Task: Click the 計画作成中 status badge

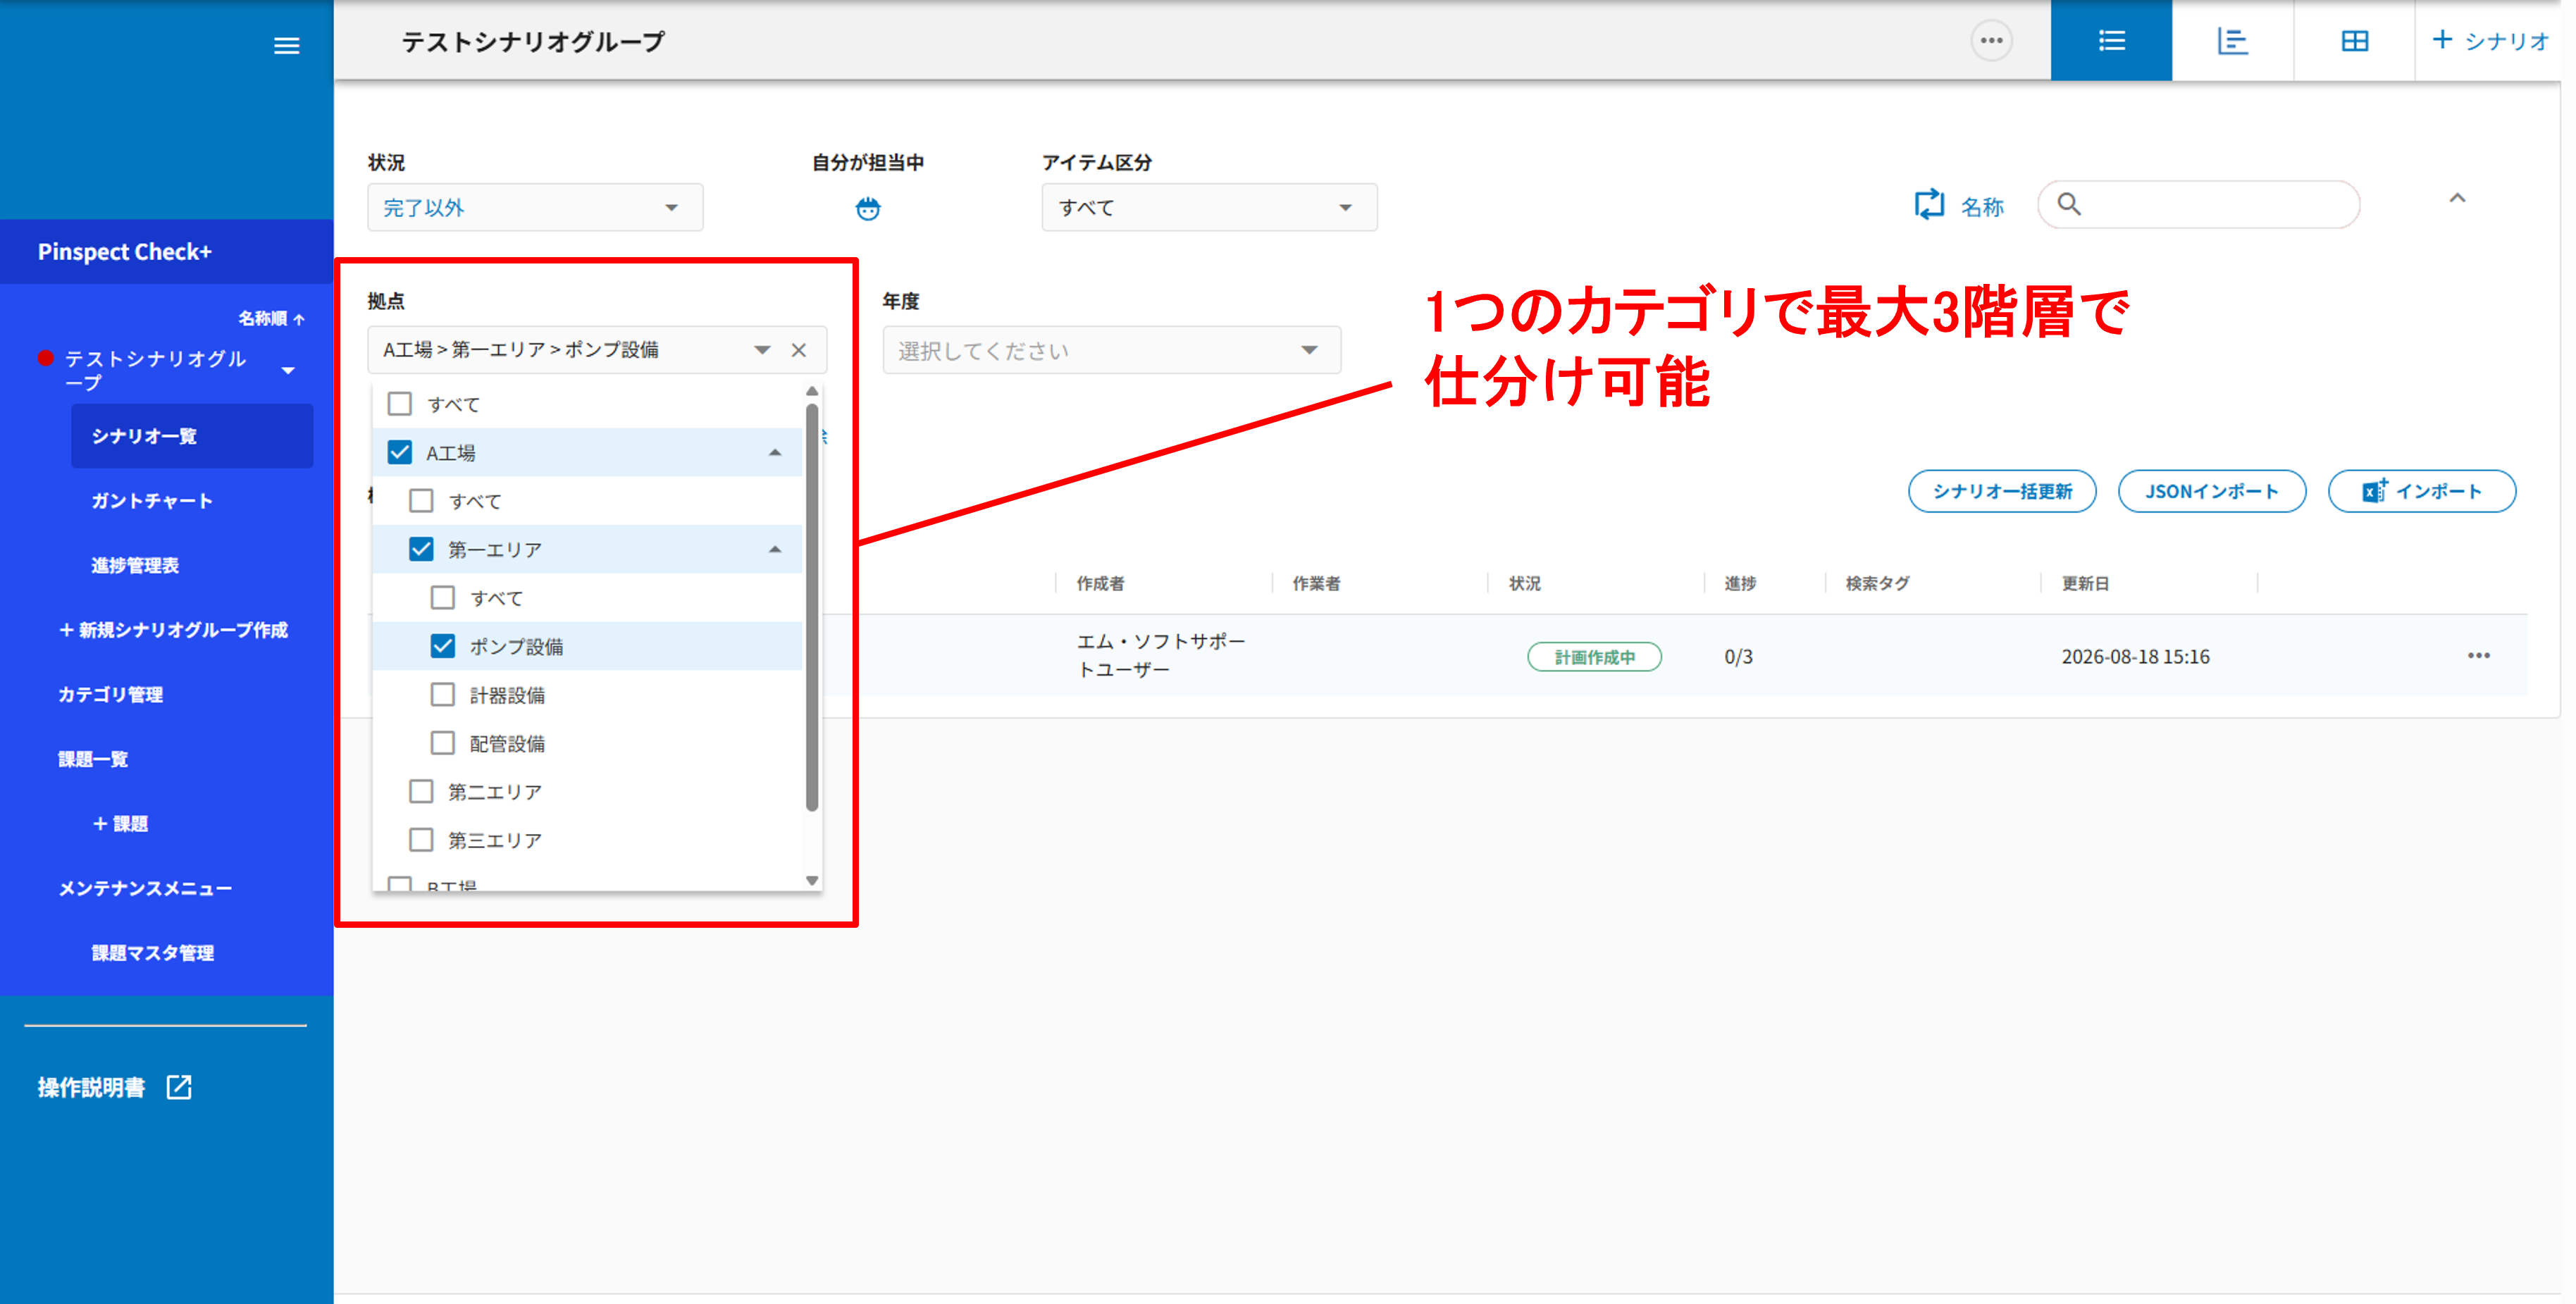Action: pos(1594,657)
